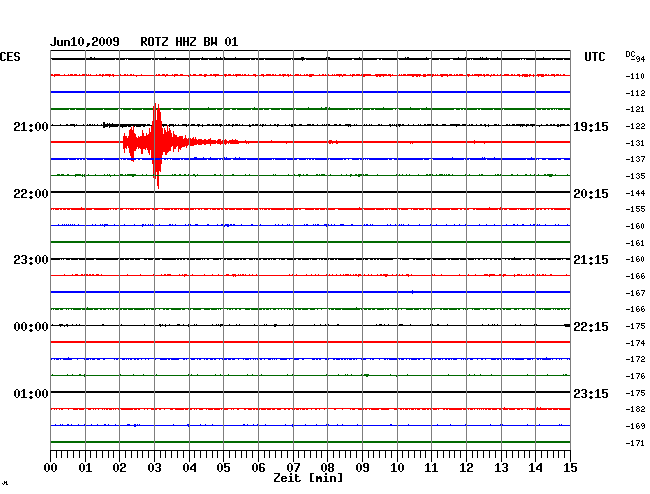This screenshot has width=650, height=494.
Task: Click the 20:15 UTC time label
Action: click(591, 194)
